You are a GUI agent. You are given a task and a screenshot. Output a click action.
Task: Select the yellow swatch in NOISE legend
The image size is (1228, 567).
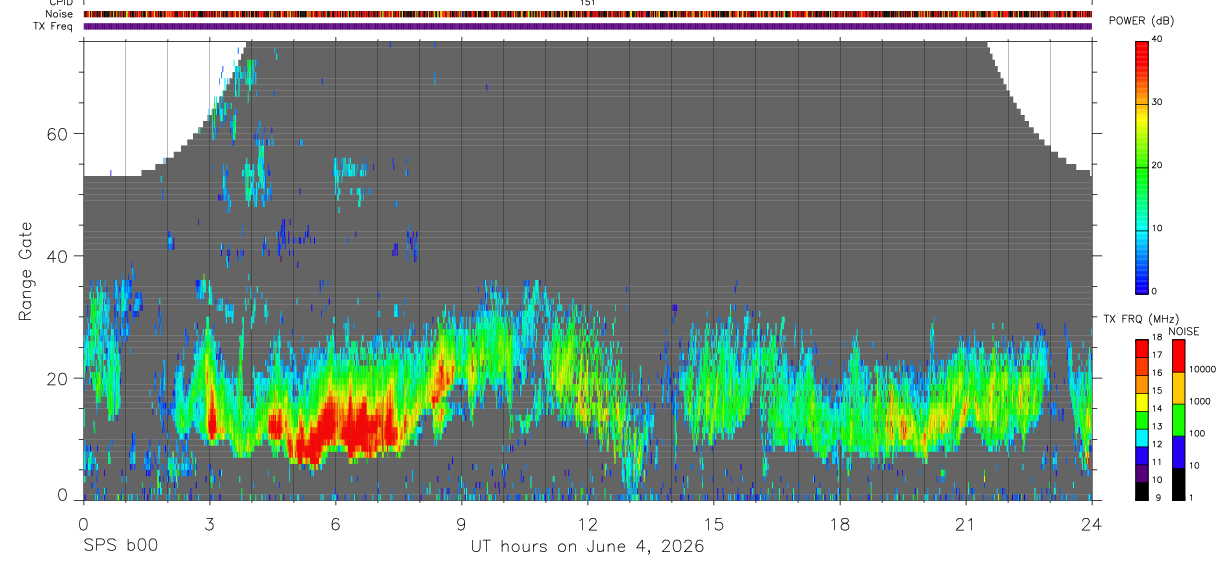(x=1178, y=387)
